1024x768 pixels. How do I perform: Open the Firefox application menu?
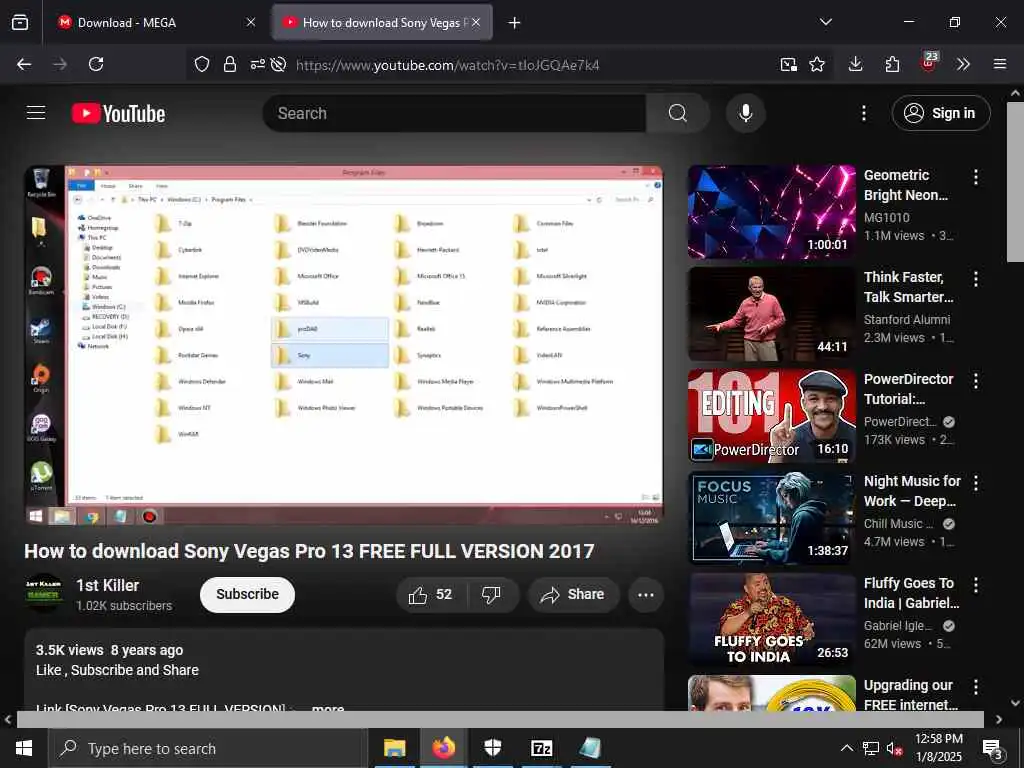tap(1000, 64)
